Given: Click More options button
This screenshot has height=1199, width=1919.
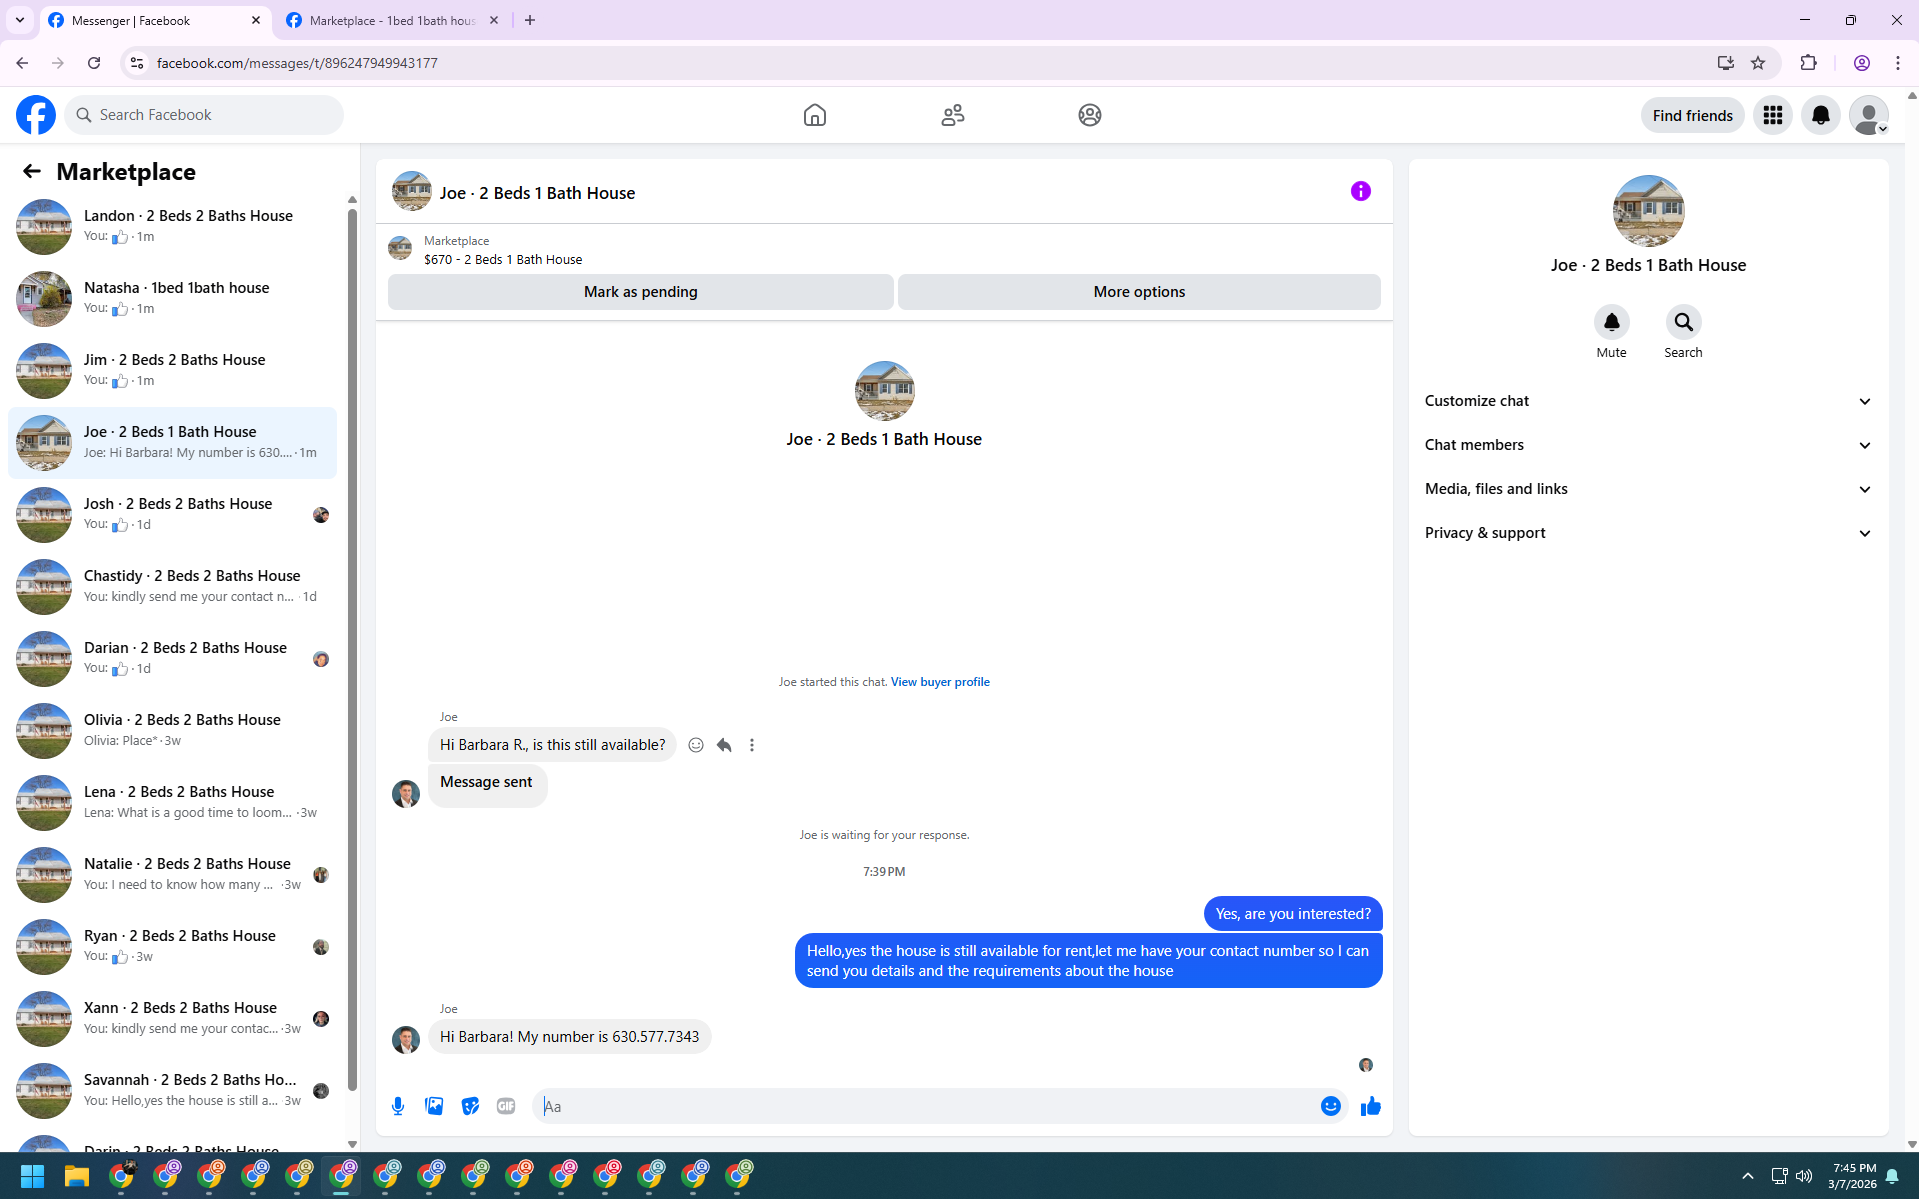Looking at the screenshot, I should pos(1139,292).
